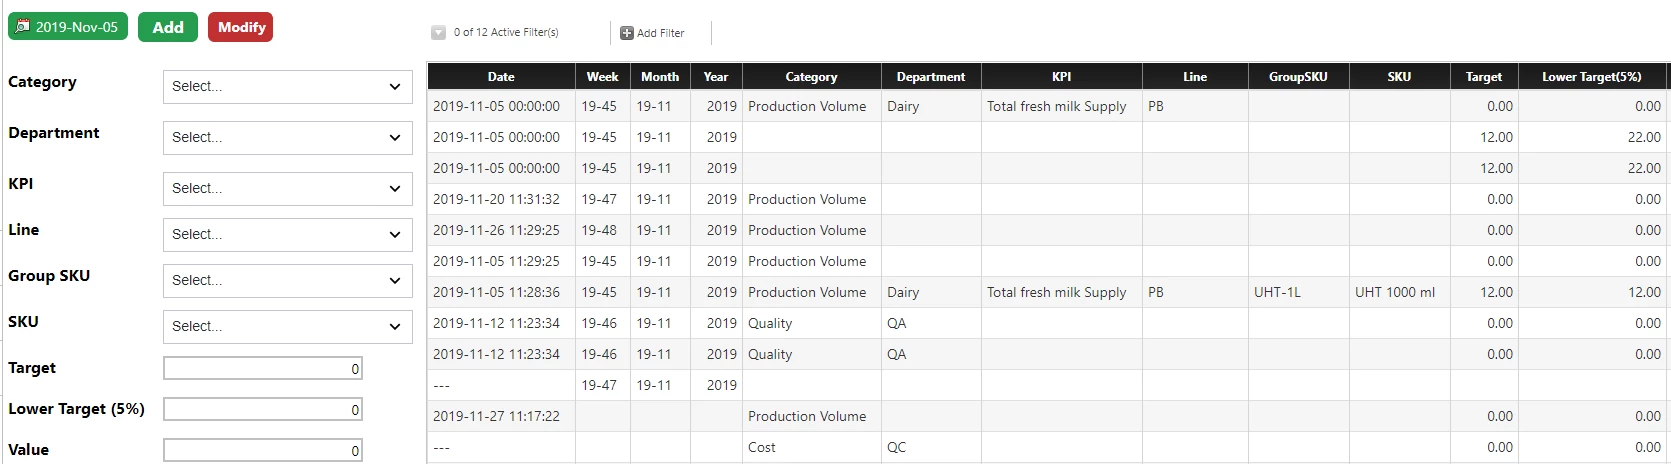Sort by the KPI column header
Image resolution: width=1671 pixels, height=464 pixels.
[x=1062, y=76]
